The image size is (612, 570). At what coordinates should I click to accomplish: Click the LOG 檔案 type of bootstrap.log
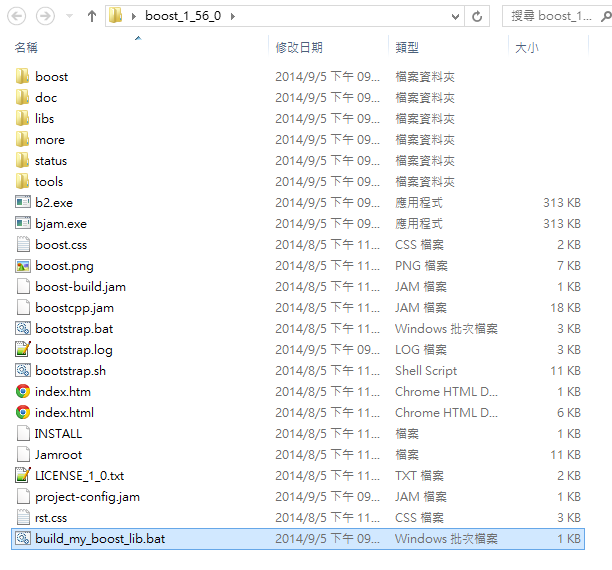[x=421, y=350]
